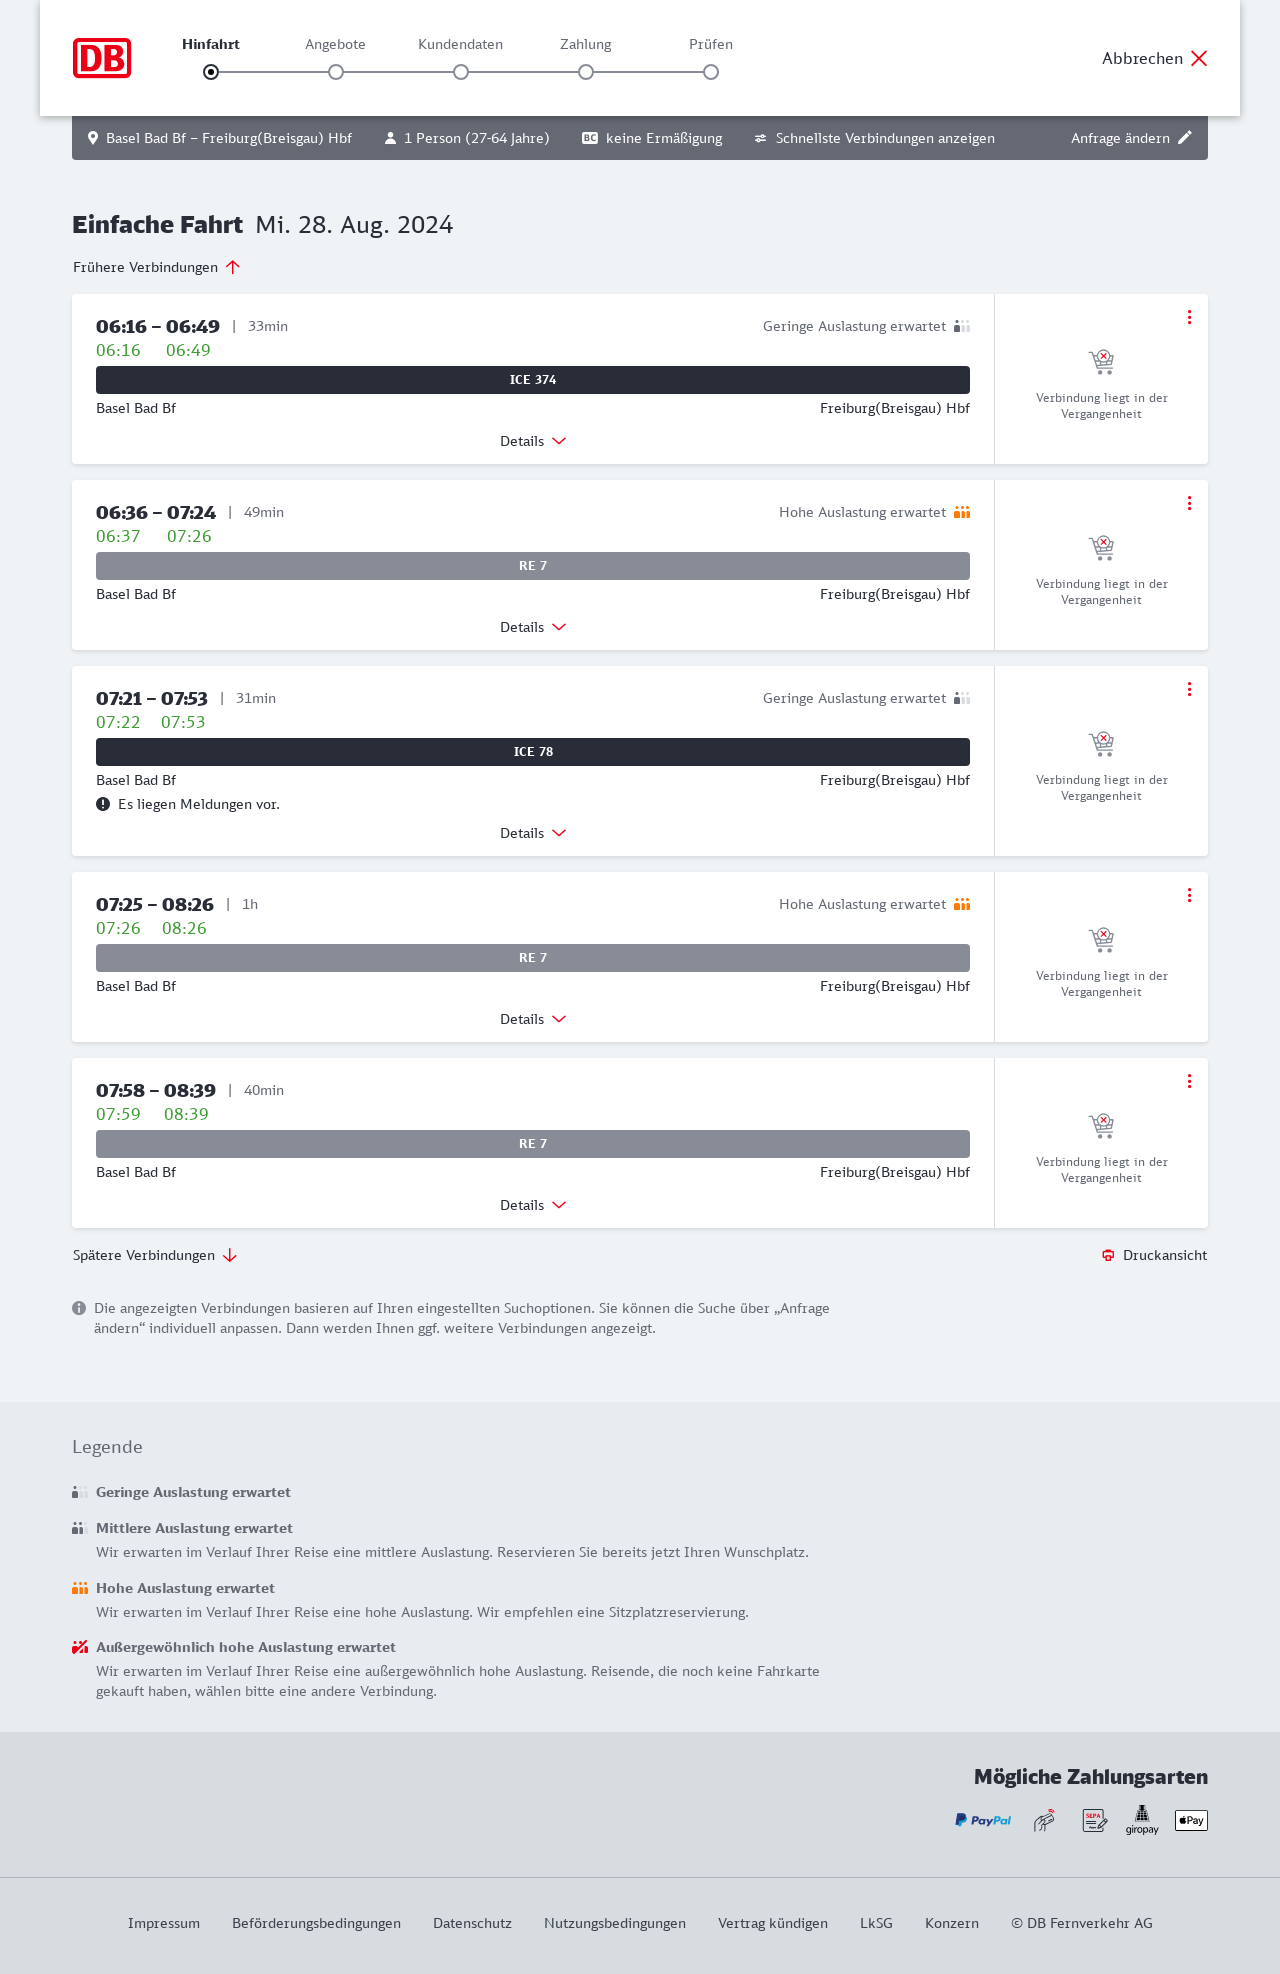Open three-dot menu for ICE 374 connection
The width and height of the screenshot is (1280, 1974).
coord(1189,317)
